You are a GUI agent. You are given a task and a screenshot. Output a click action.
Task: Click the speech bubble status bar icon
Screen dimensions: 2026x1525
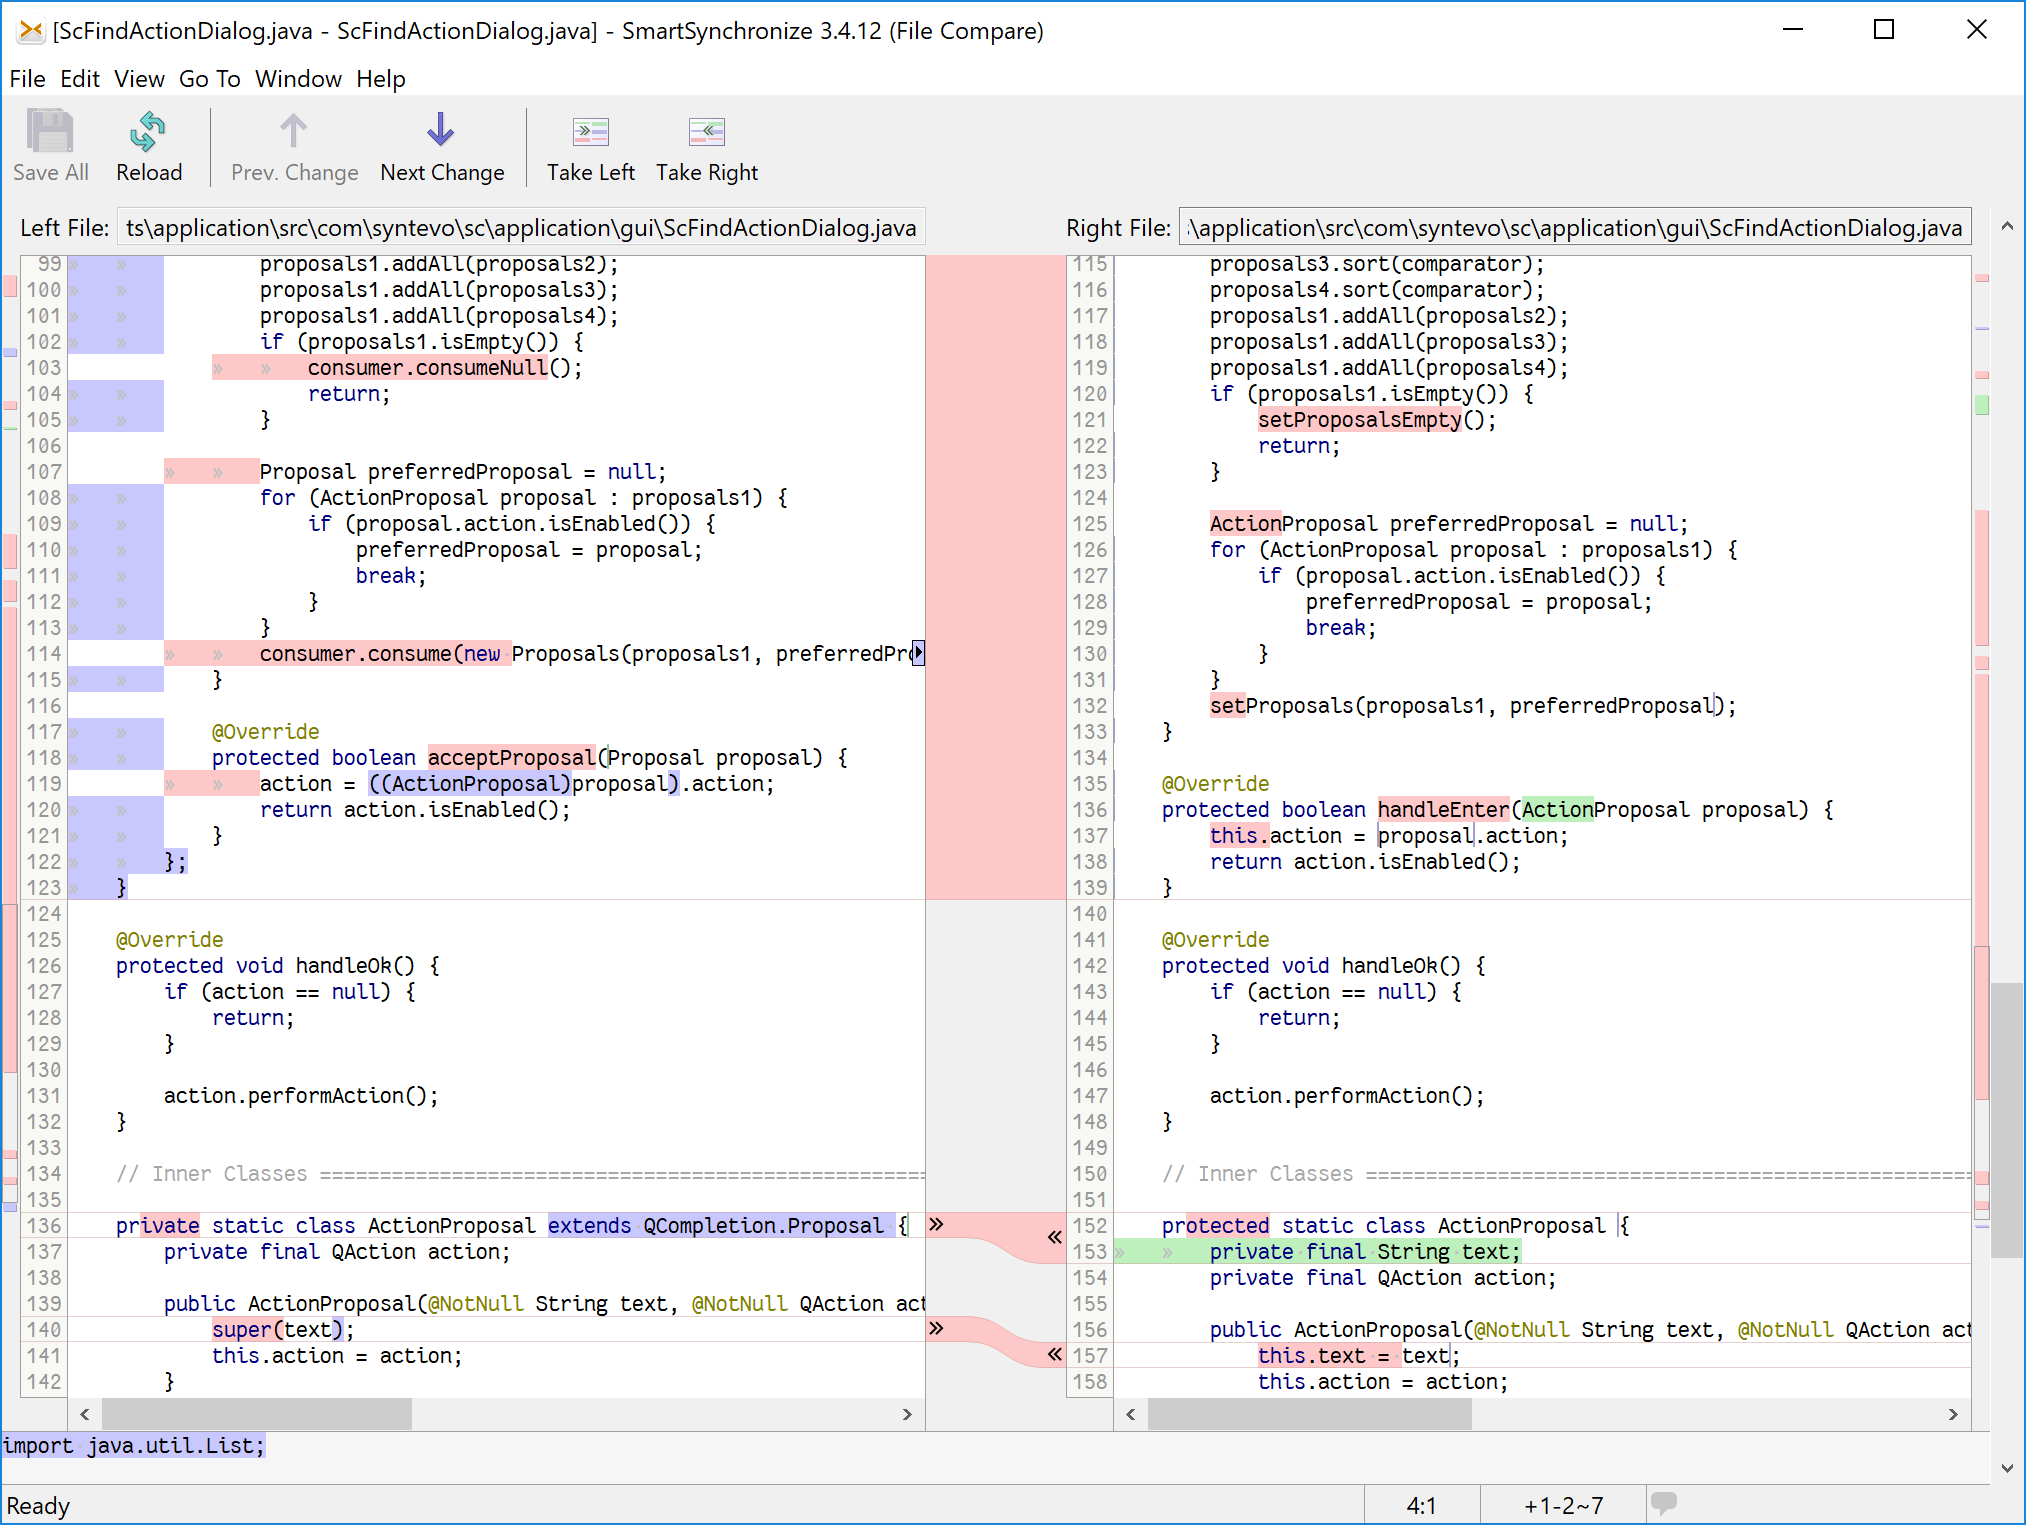point(1664,1502)
